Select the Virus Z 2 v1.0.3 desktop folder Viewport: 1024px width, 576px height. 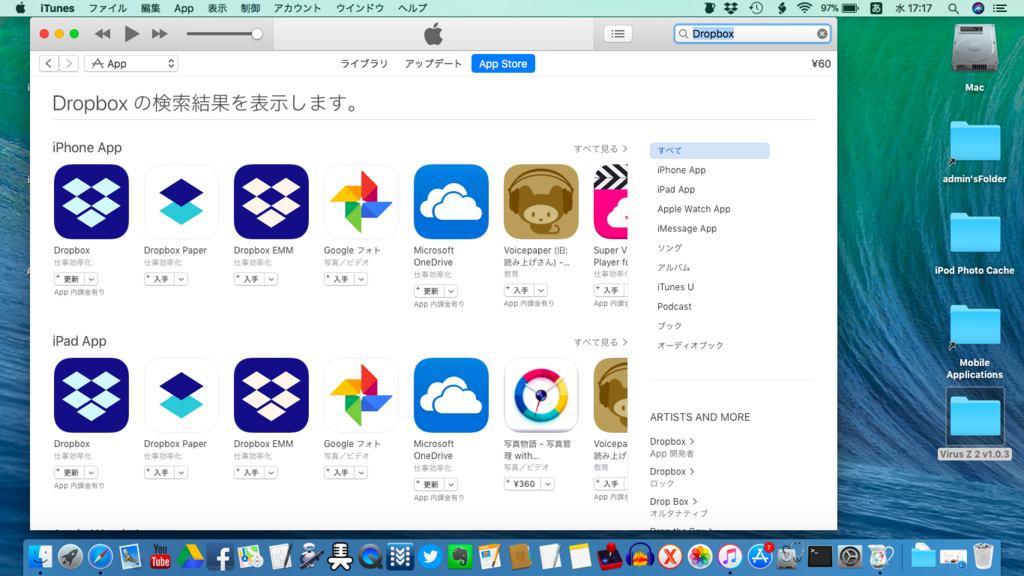[974, 424]
